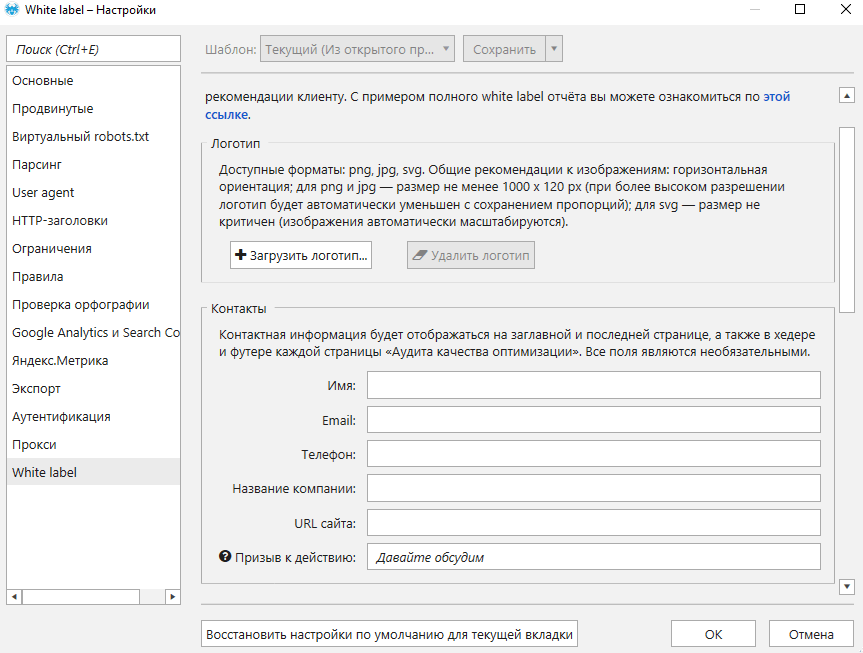Go to Виртуальный robots.txt section
863x653 pixels.
point(94,137)
